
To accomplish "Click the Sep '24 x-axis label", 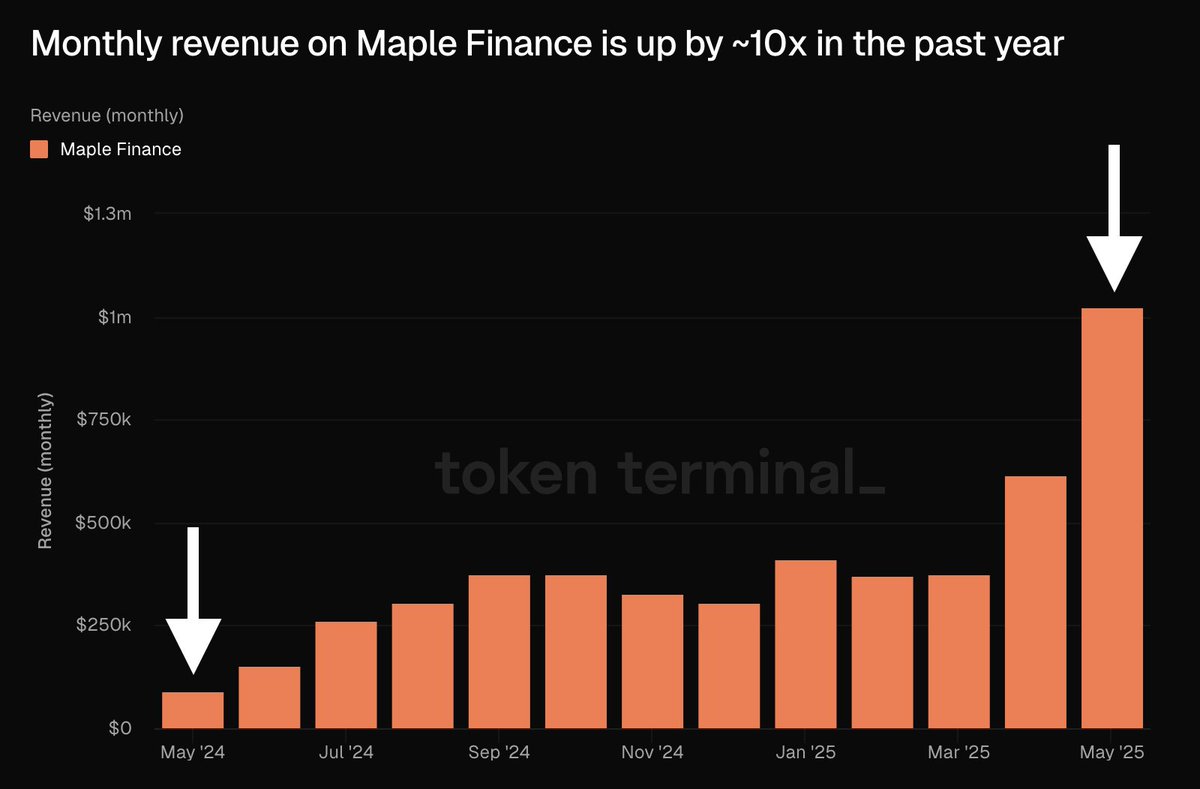I will 498,752.
